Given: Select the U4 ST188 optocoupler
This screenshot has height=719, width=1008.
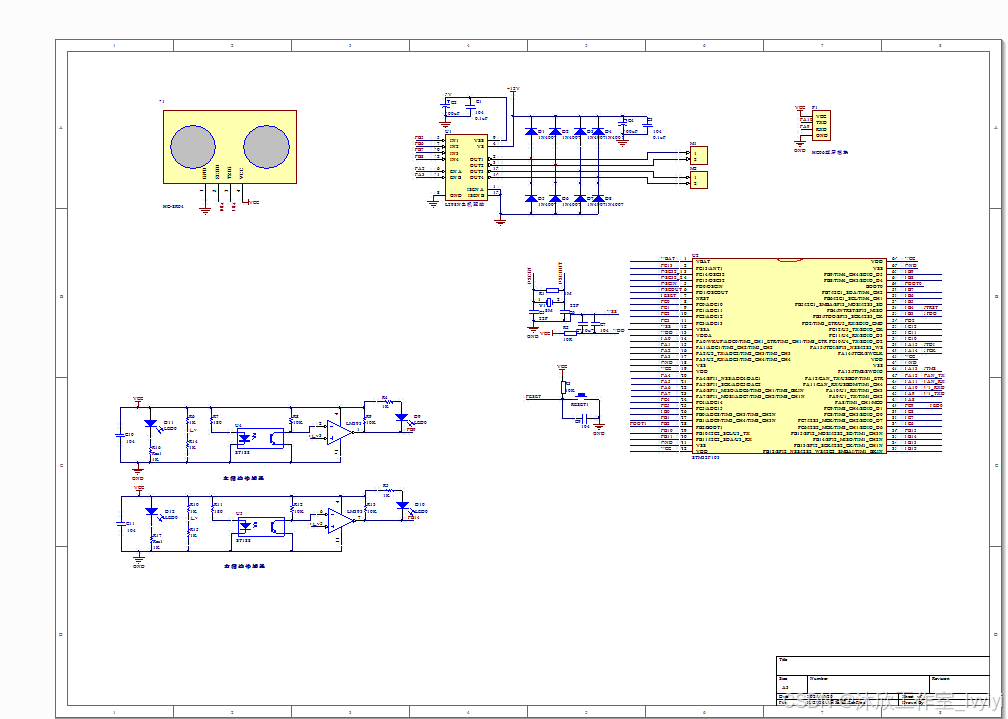Looking at the screenshot, I should [260, 438].
